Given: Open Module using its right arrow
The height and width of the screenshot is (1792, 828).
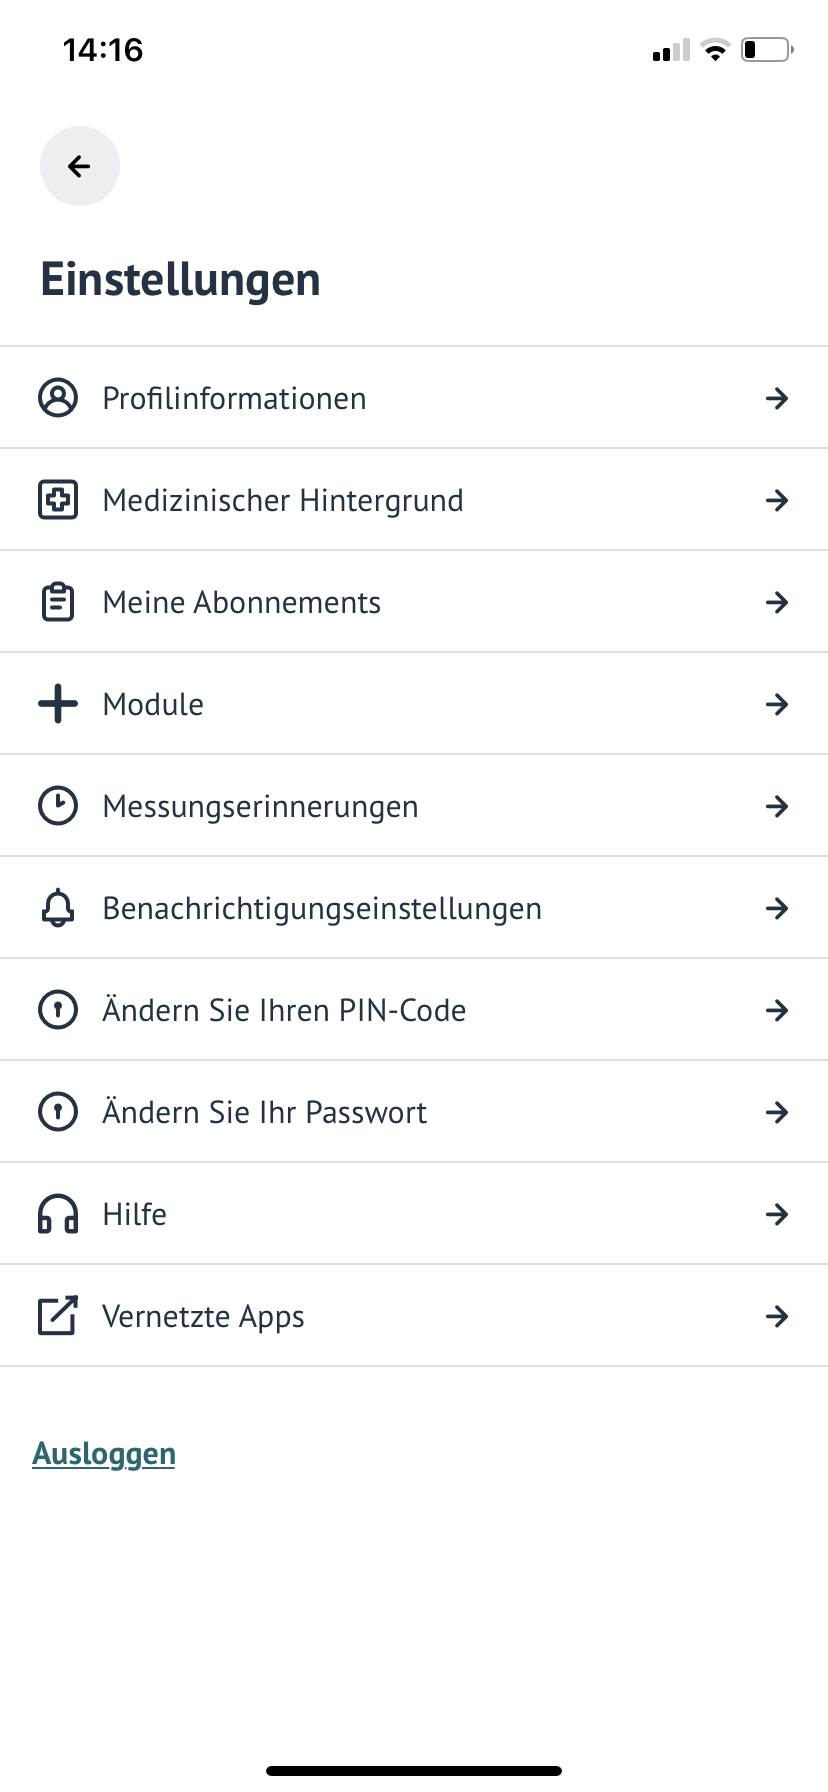Looking at the screenshot, I should coord(777,704).
